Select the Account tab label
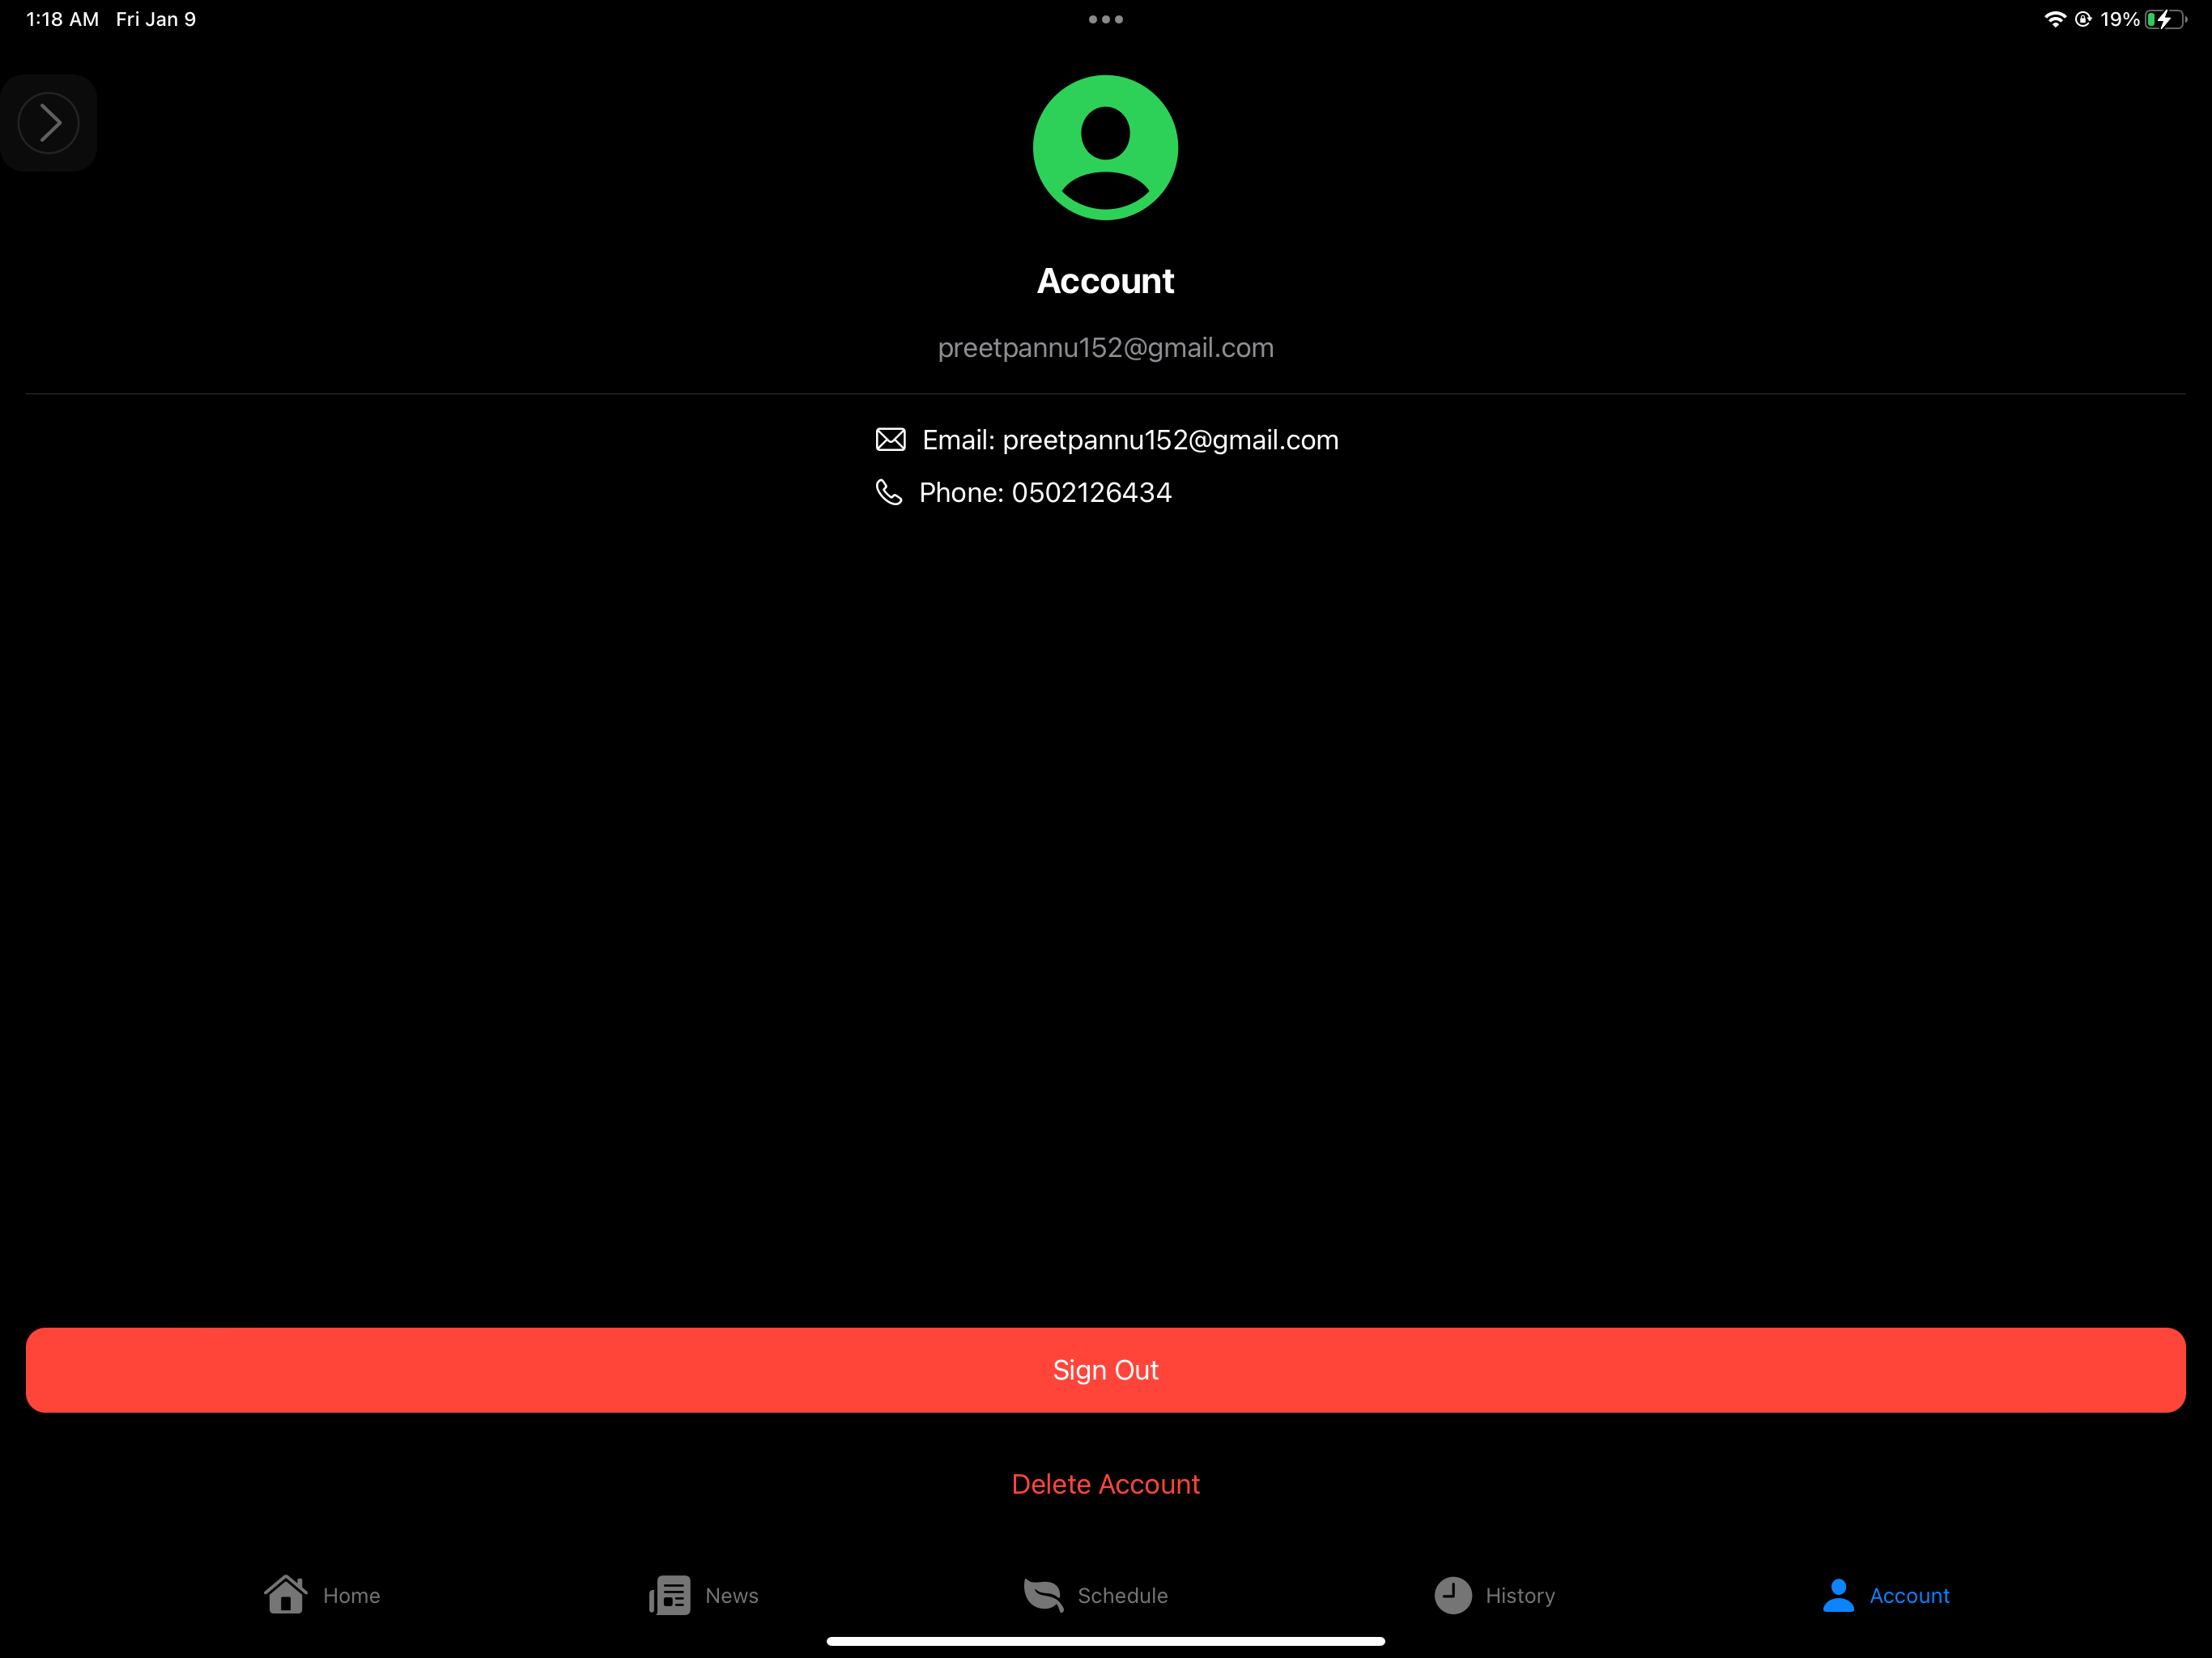The width and height of the screenshot is (2212, 1658). click(1909, 1595)
